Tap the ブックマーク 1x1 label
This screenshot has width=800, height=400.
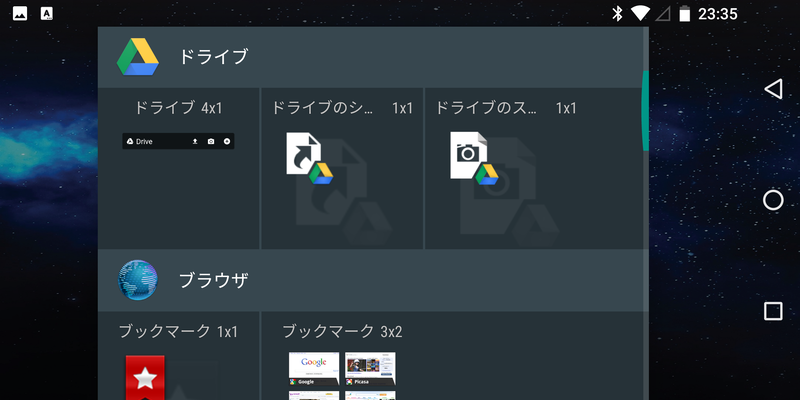[x=178, y=332]
